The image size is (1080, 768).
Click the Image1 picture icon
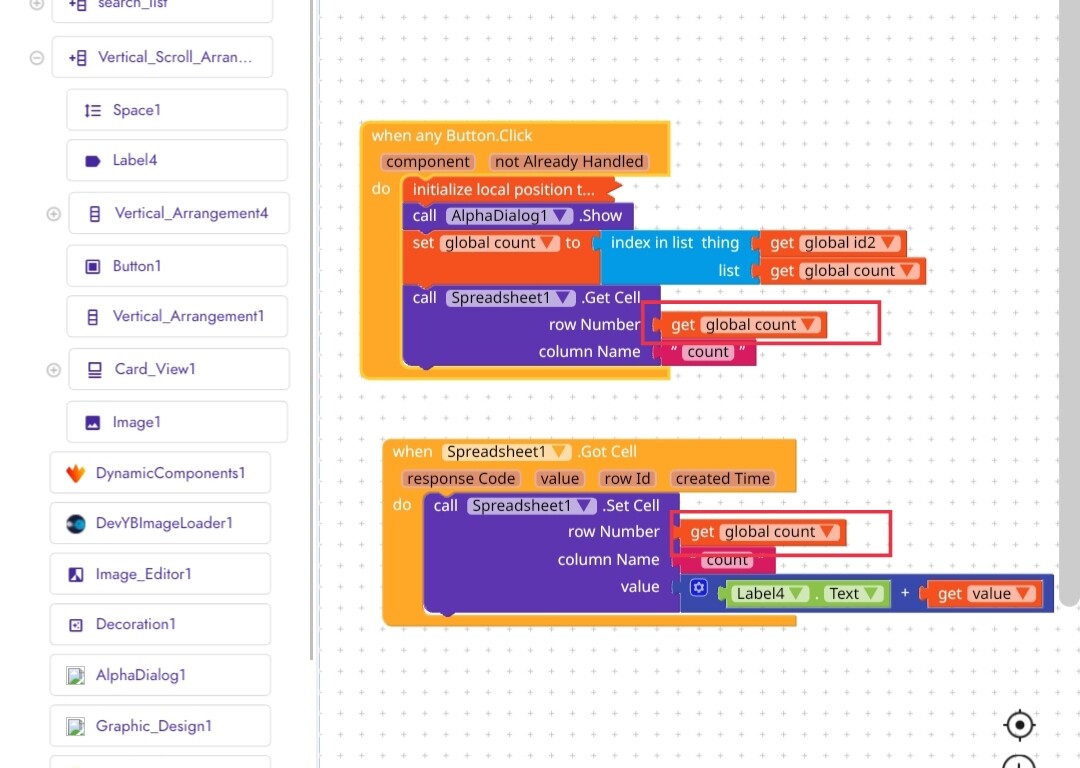(x=92, y=423)
